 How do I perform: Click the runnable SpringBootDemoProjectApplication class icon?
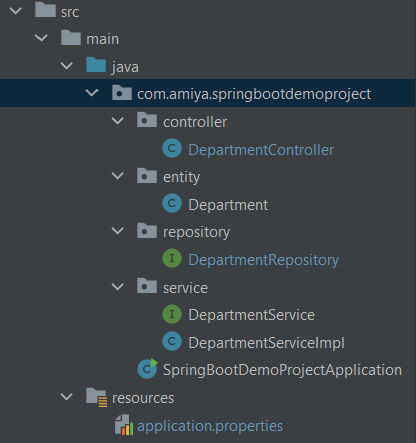pos(147,369)
